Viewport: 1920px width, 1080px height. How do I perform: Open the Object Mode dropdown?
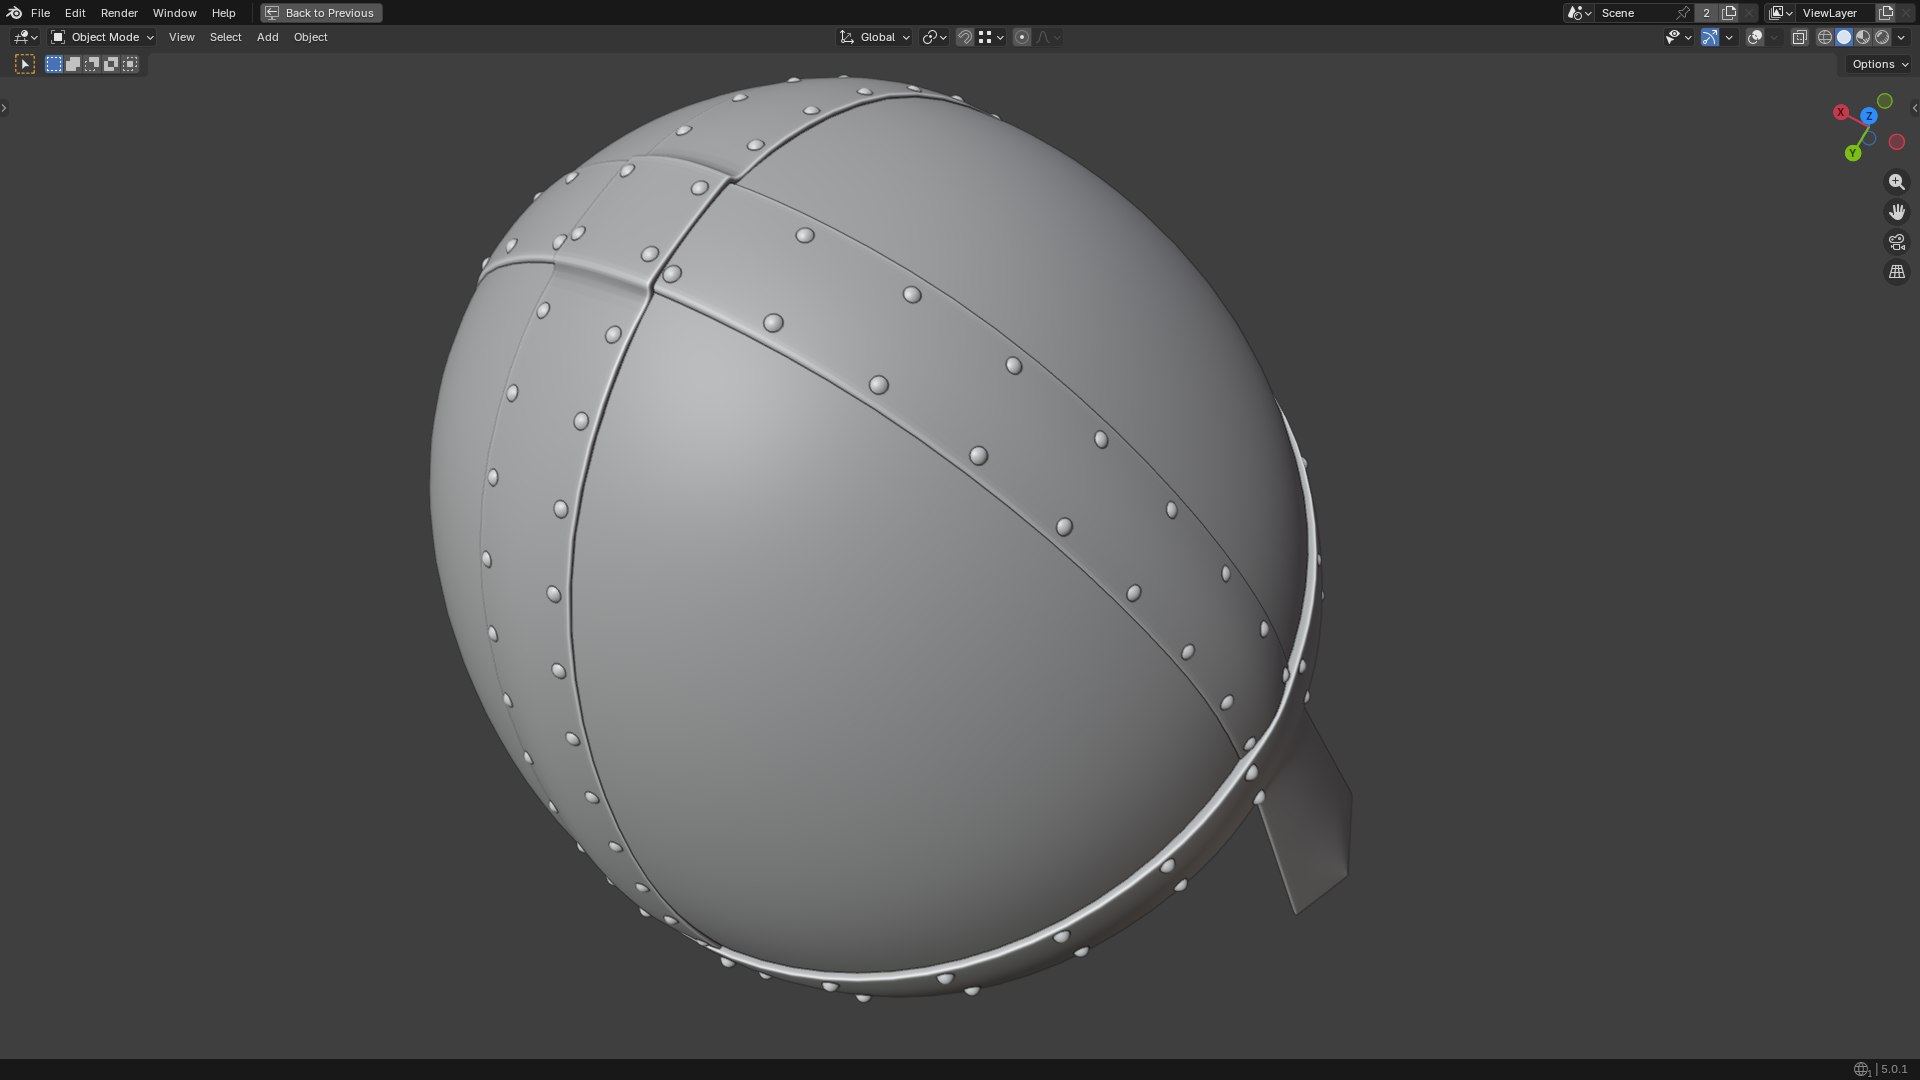[102, 37]
